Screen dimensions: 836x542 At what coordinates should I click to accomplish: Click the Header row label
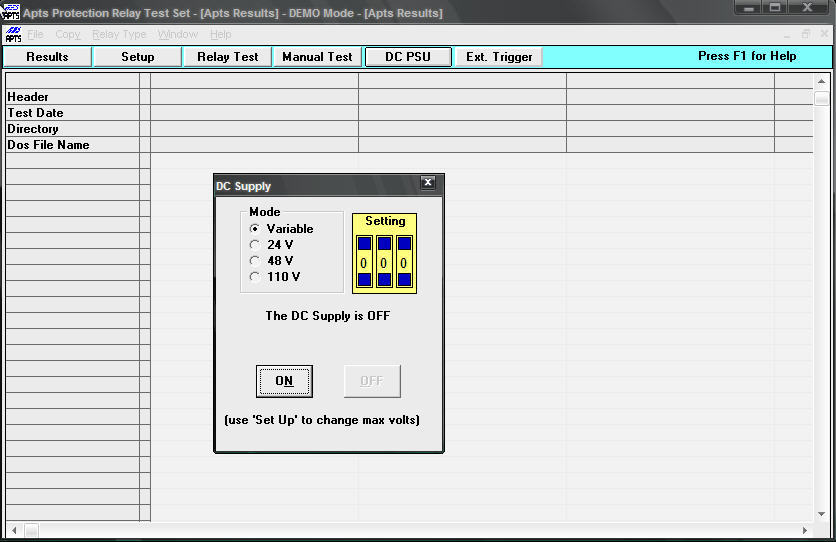73,97
